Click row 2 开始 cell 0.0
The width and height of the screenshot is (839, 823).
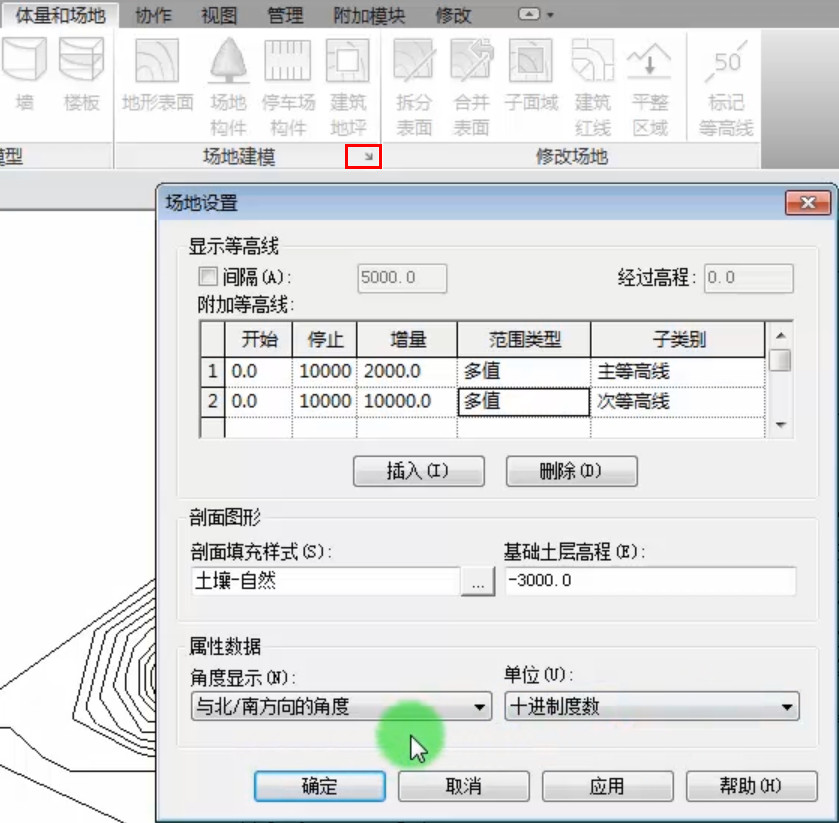(x=259, y=401)
